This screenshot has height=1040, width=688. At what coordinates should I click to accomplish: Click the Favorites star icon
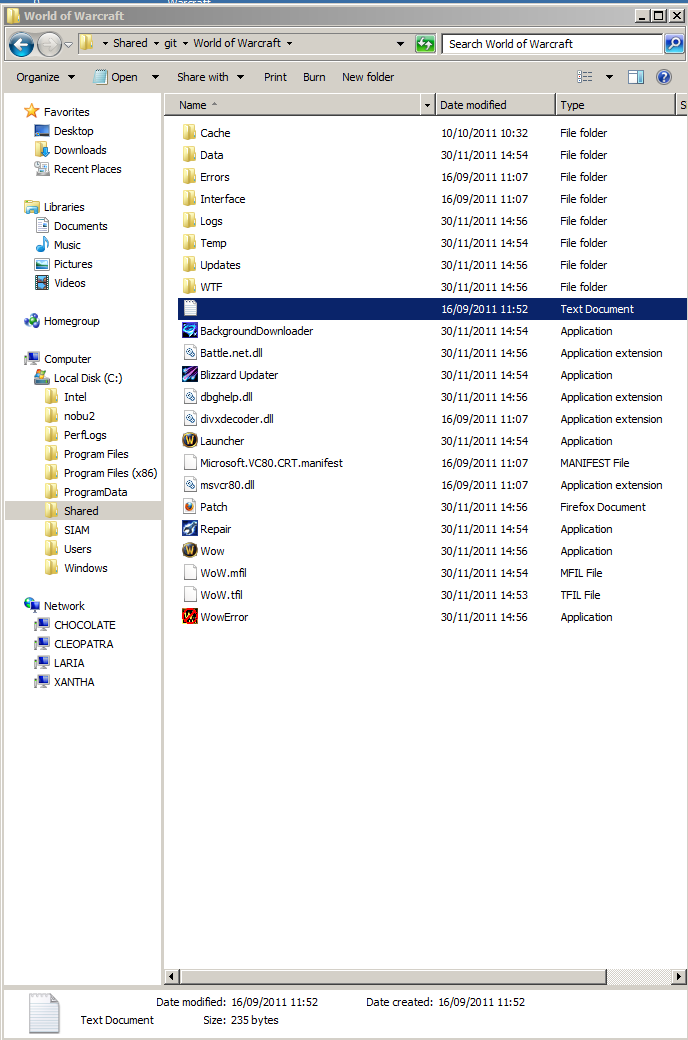coord(31,111)
